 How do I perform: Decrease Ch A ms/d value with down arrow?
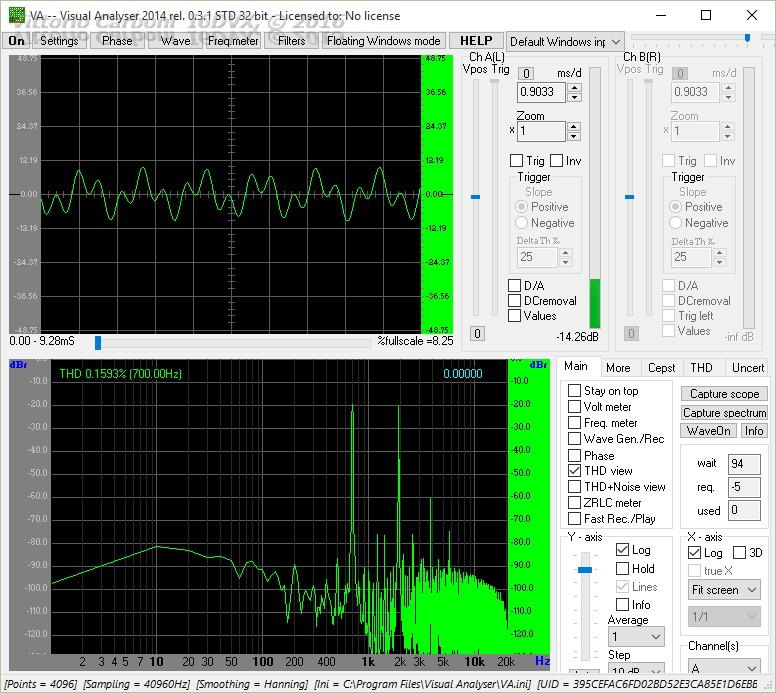(x=574, y=97)
